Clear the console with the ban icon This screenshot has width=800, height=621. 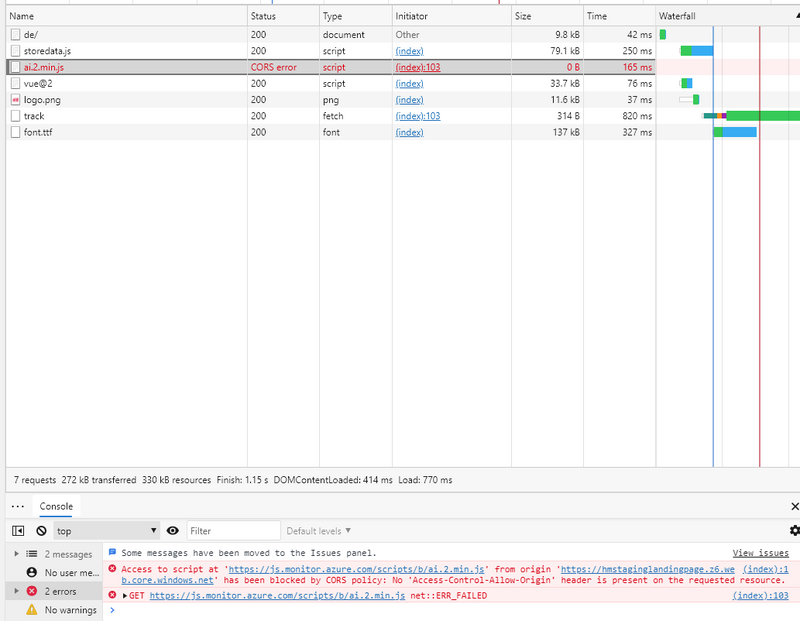(41, 531)
